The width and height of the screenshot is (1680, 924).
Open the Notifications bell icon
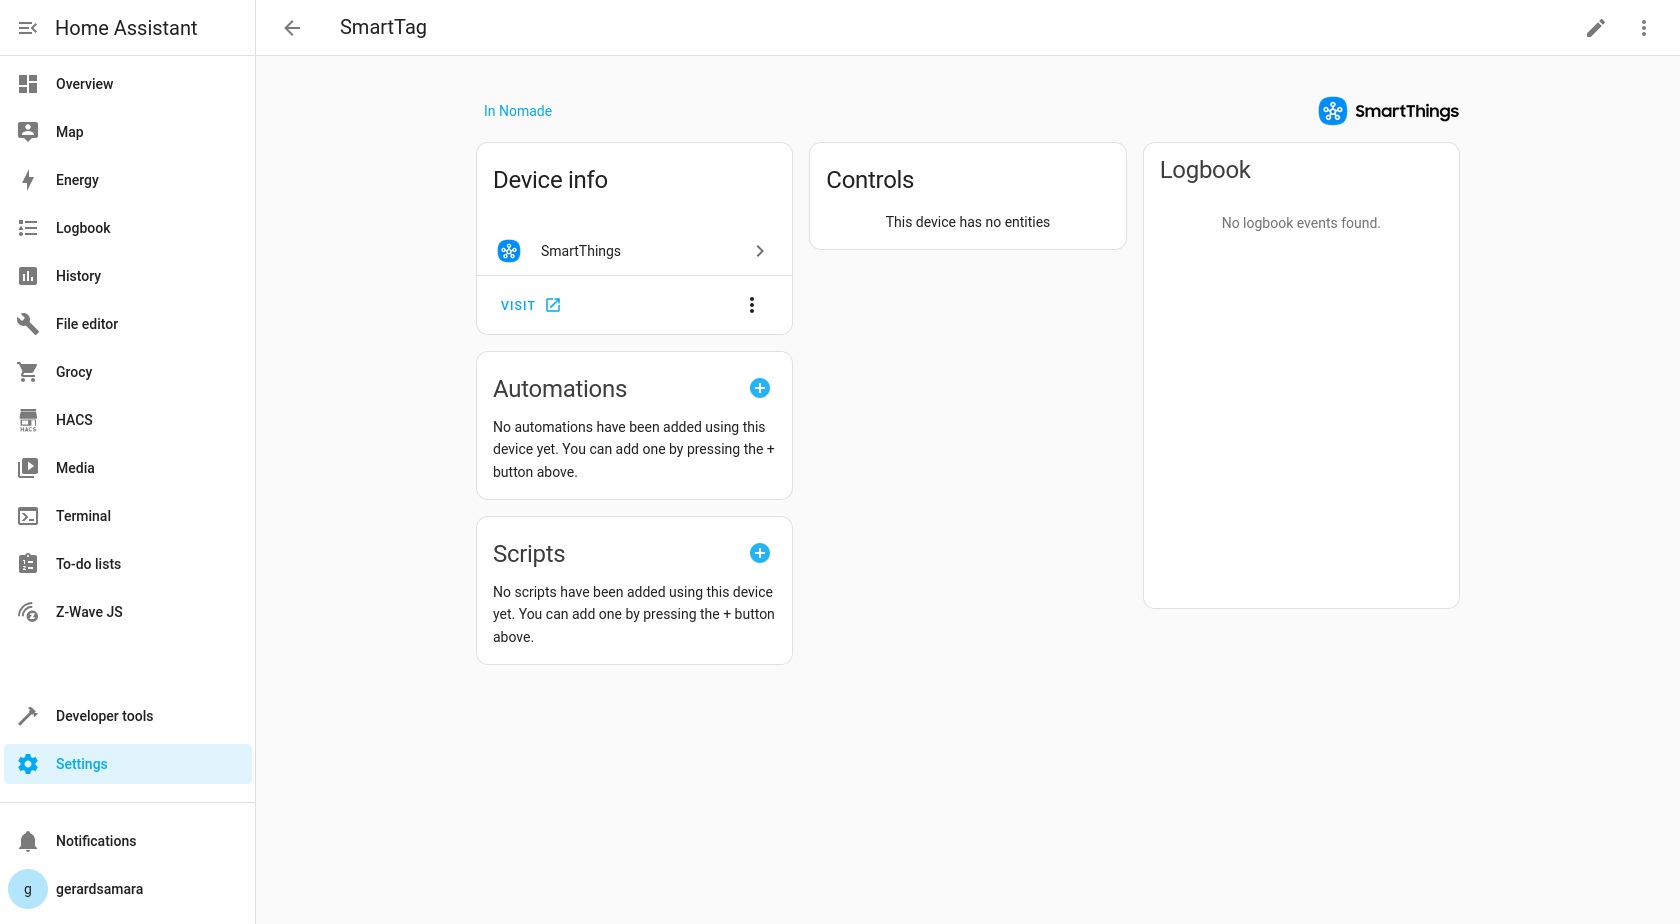coord(28,841)
